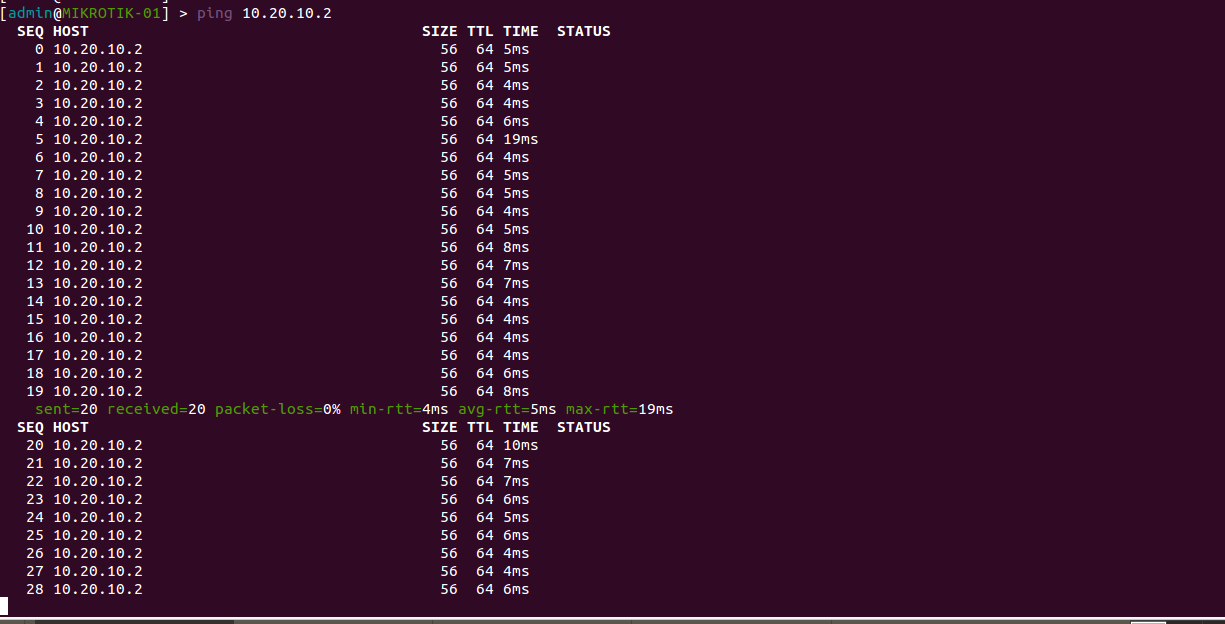Click the second HOST column header below summary
Image resolution: width=1225 pixels, height=624 pixels.
coord(70,427)
